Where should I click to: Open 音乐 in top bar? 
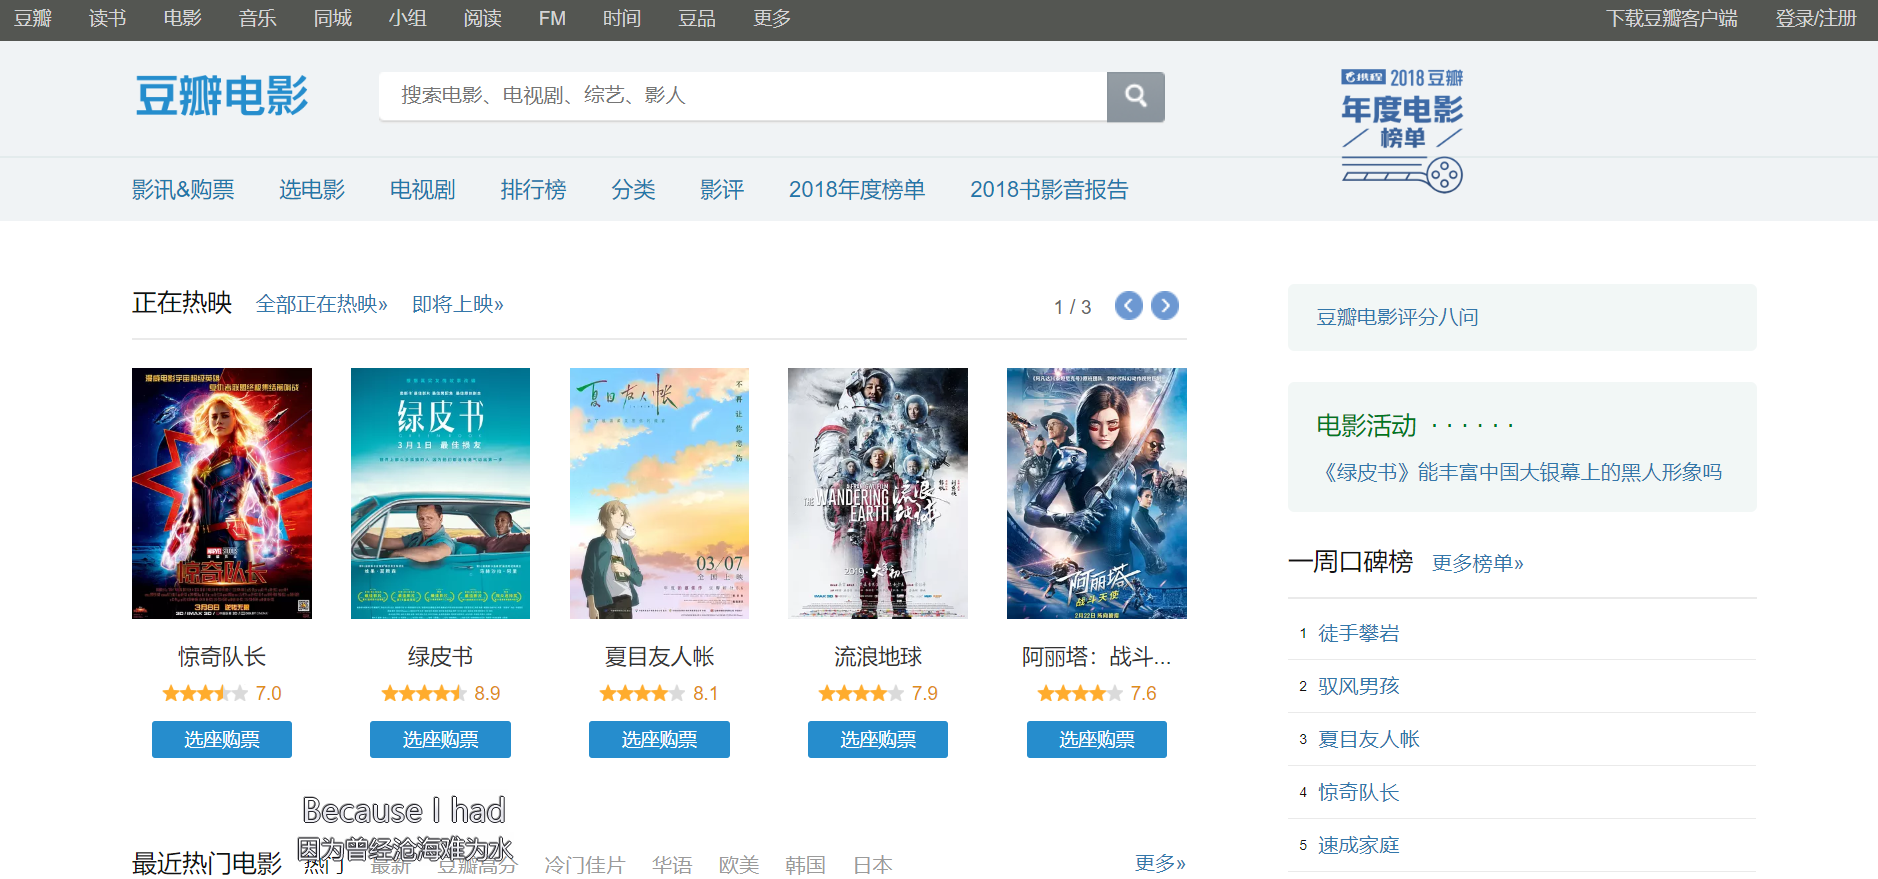pyautogui.click(x=258, y=18)
